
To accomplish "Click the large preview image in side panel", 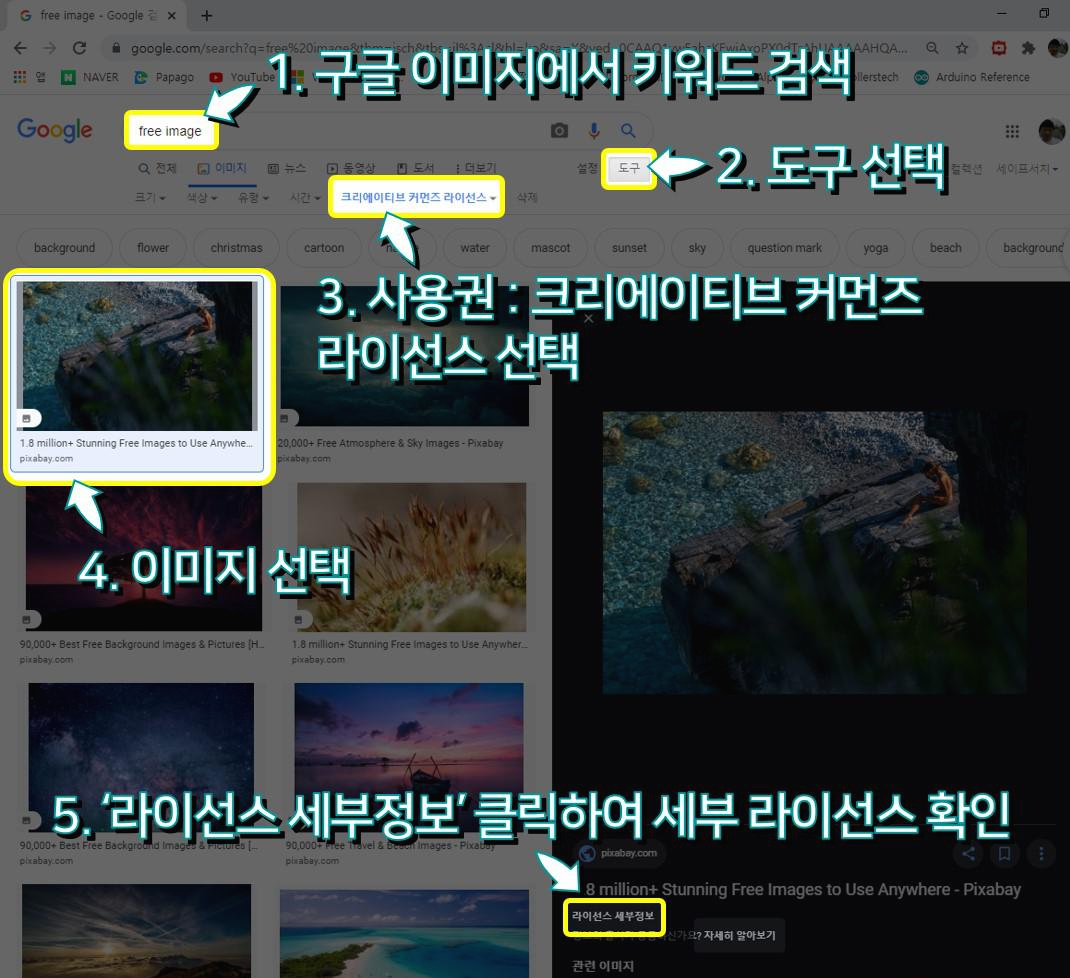I will click(814, 552).
